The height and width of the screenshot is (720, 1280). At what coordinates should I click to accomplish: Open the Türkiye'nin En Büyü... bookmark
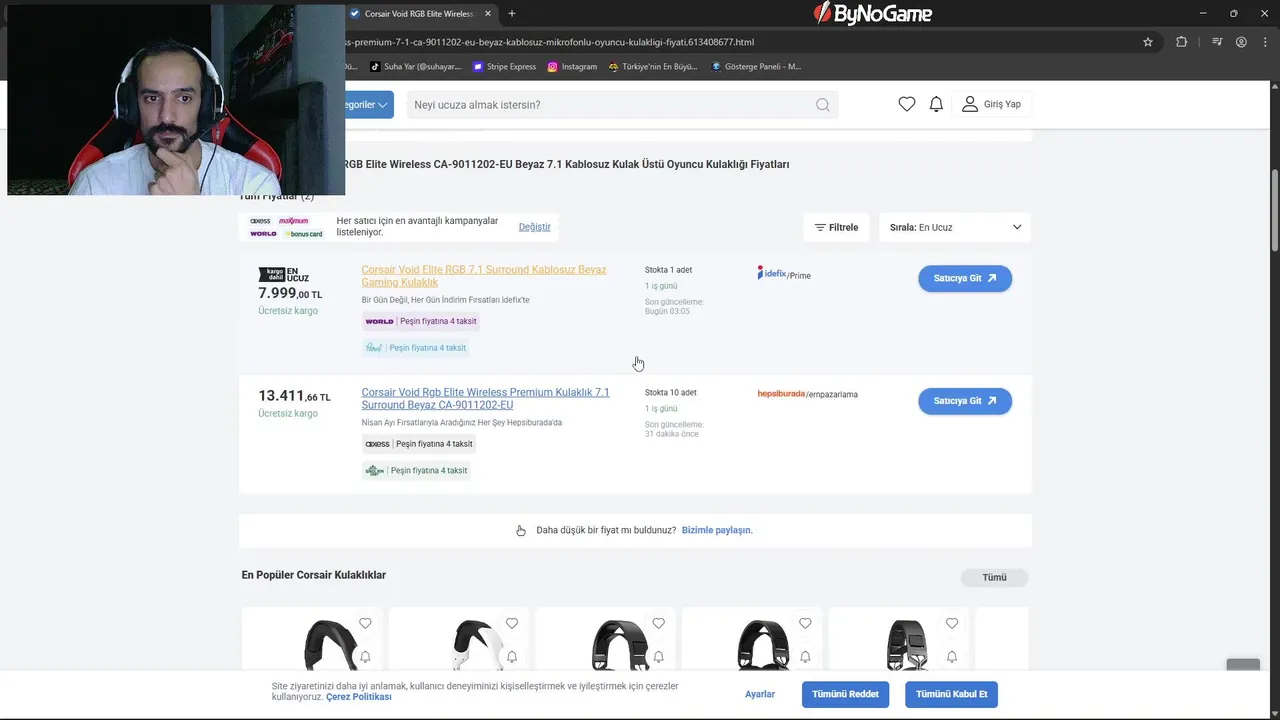pyautogui.click(x=653, y=67)
